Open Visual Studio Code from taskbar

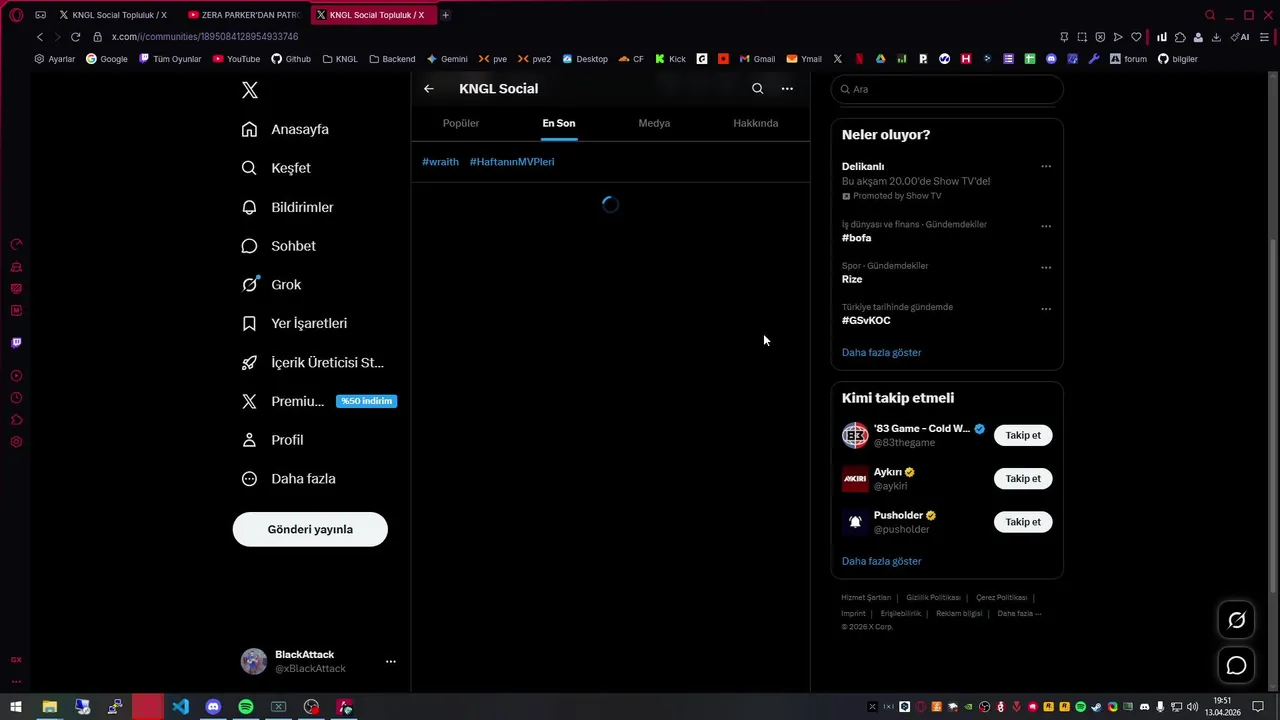[x=180, y=707]
